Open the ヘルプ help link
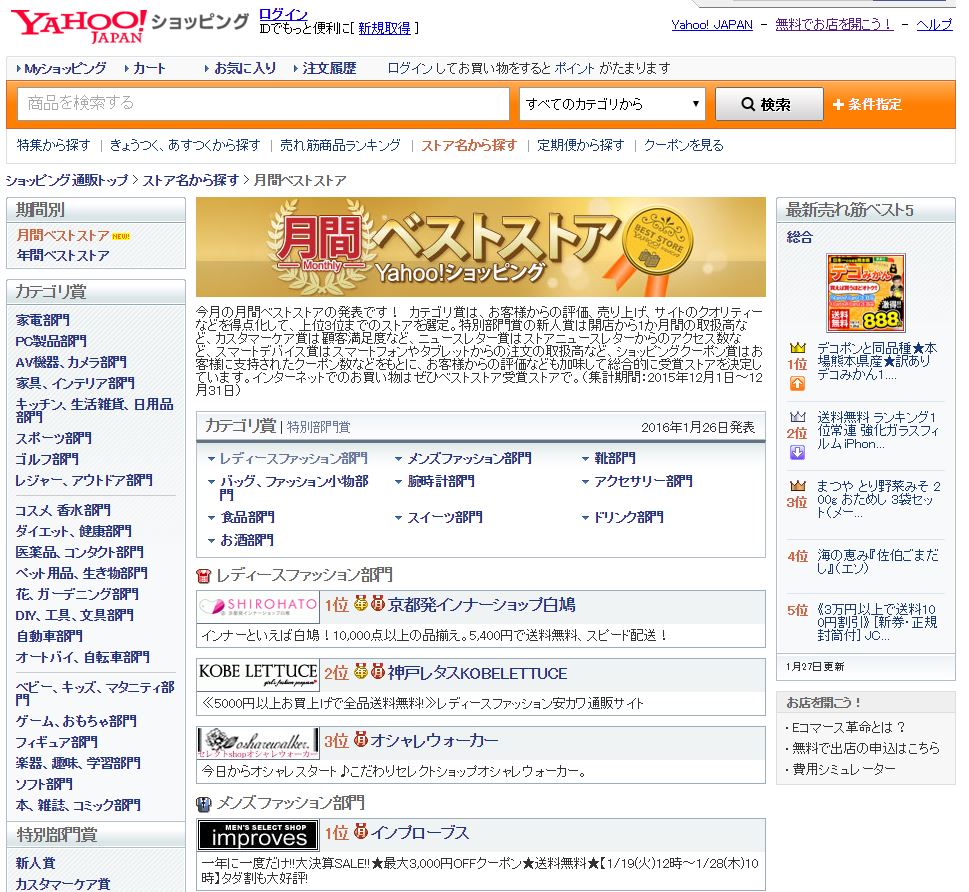The image size is (969, 892). coord(934,25)
